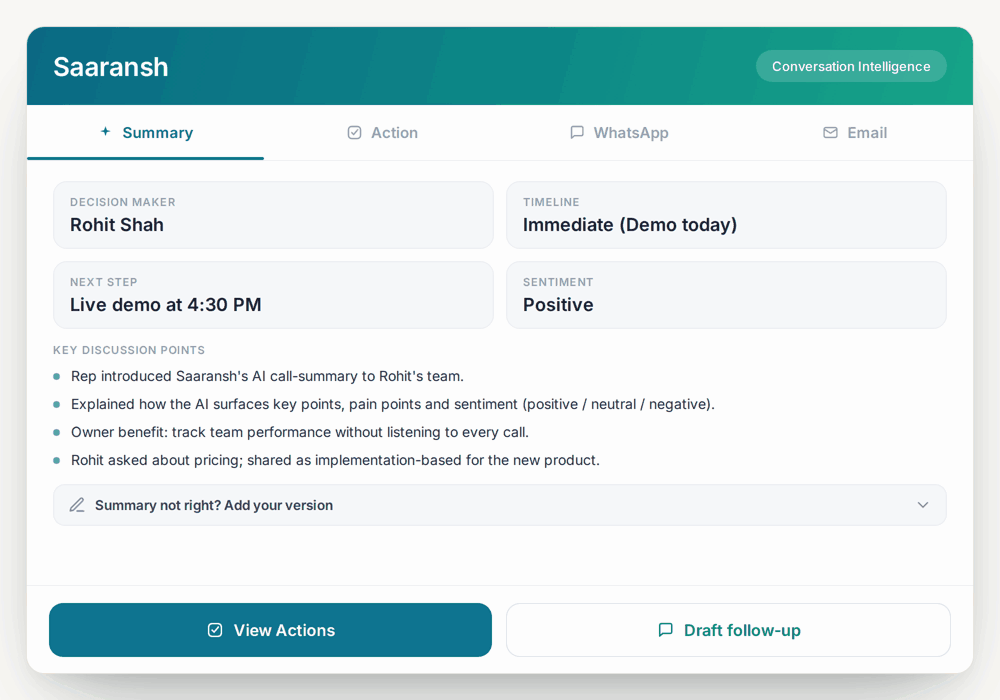
Task: Click the NEXT STEP label
Action: click(103, 282)
